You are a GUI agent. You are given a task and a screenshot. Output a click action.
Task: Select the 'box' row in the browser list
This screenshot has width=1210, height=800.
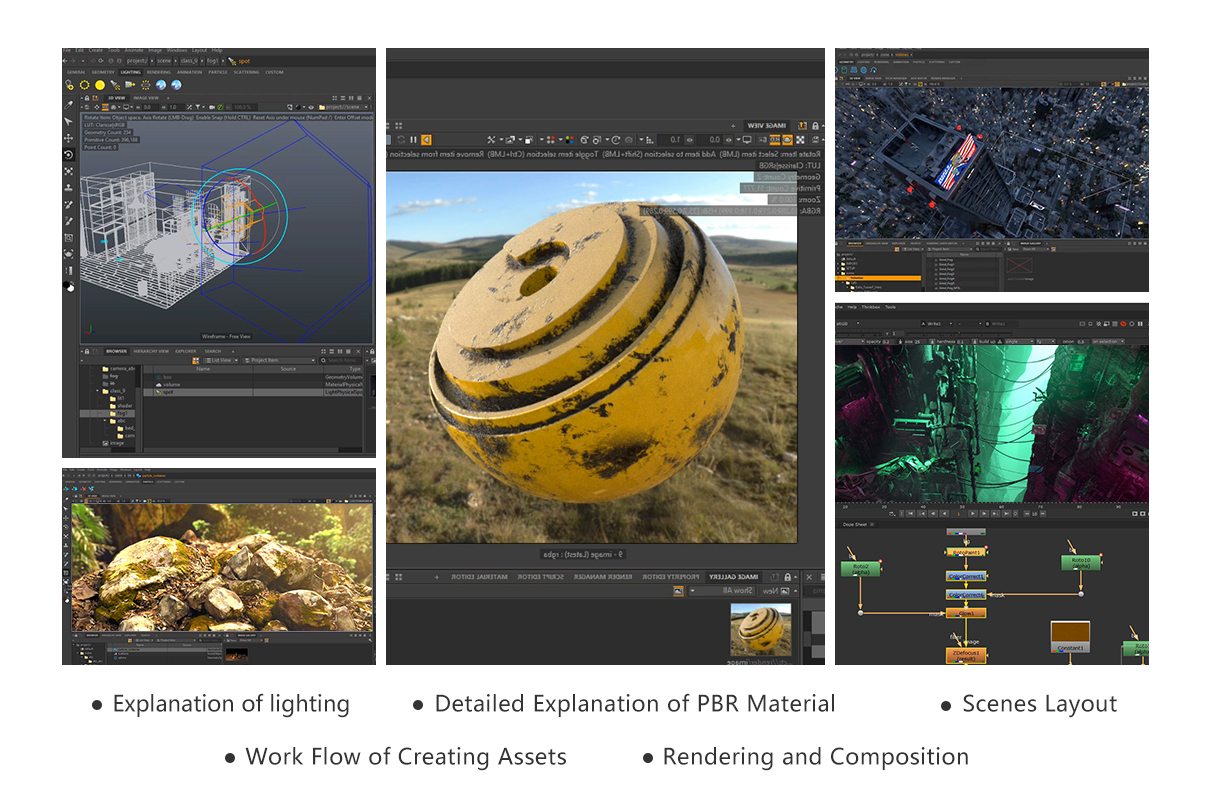[253, 377]
